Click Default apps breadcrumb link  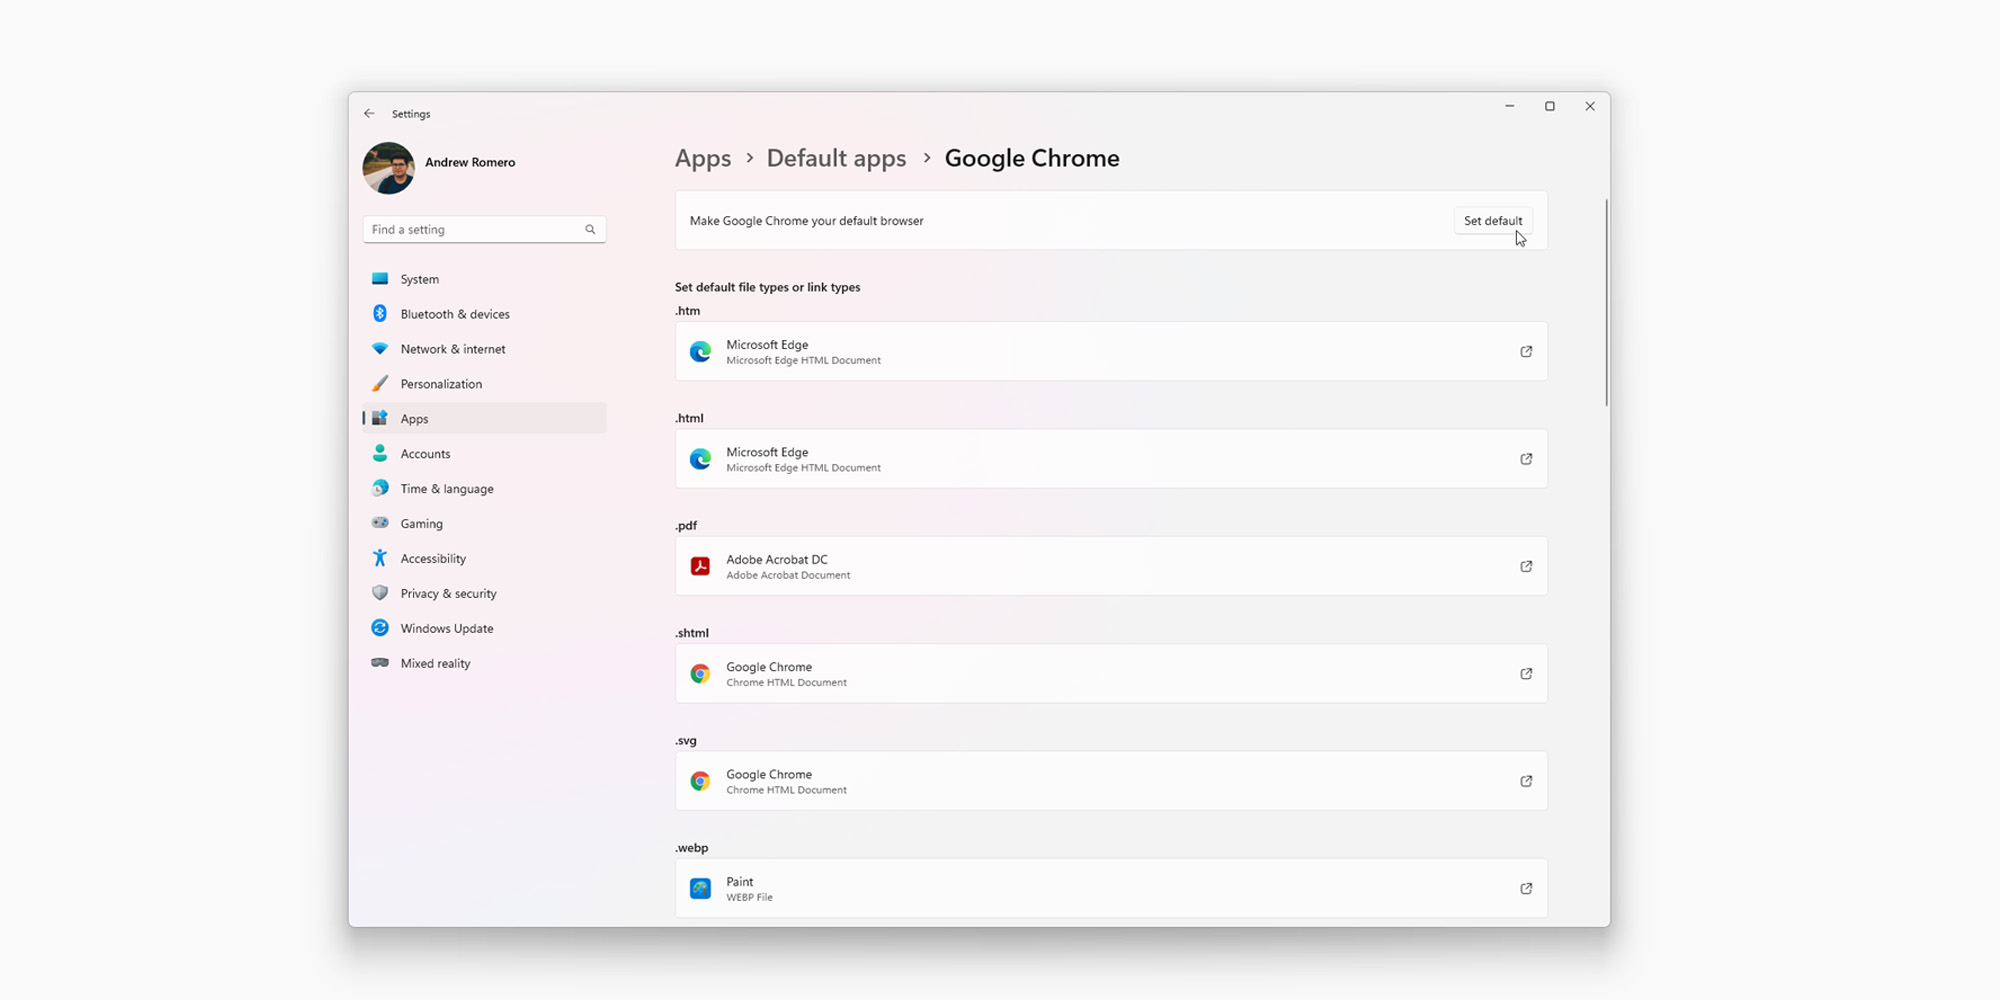(836, 159)
